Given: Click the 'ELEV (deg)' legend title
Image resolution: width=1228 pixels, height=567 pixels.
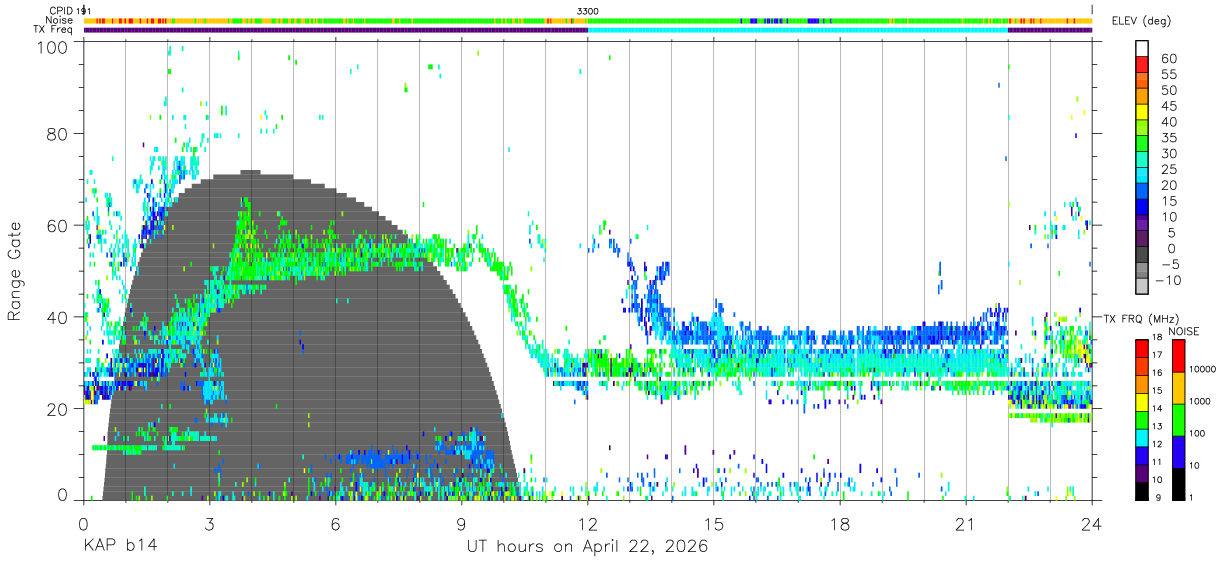Looking at the screenshot, I should coord(1141,21).
